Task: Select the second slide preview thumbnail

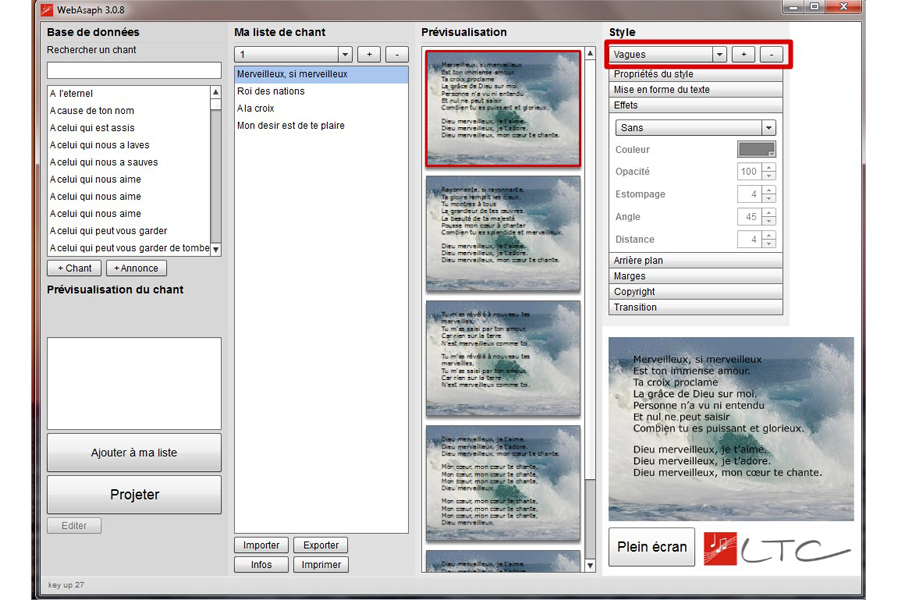Action: tap(503, 233)
